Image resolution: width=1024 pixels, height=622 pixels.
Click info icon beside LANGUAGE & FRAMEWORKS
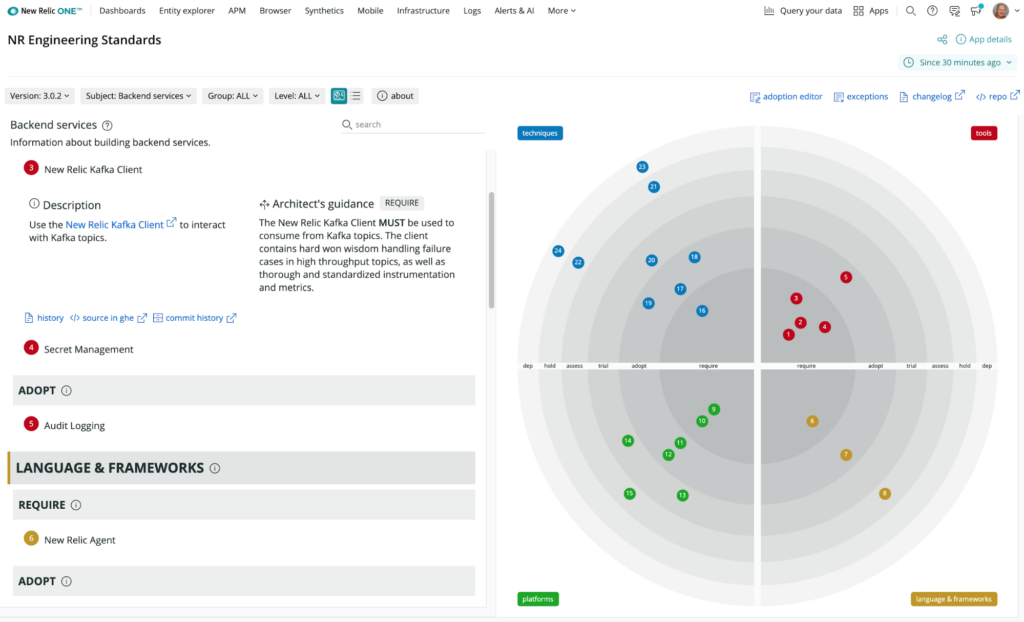click(215, 468)
